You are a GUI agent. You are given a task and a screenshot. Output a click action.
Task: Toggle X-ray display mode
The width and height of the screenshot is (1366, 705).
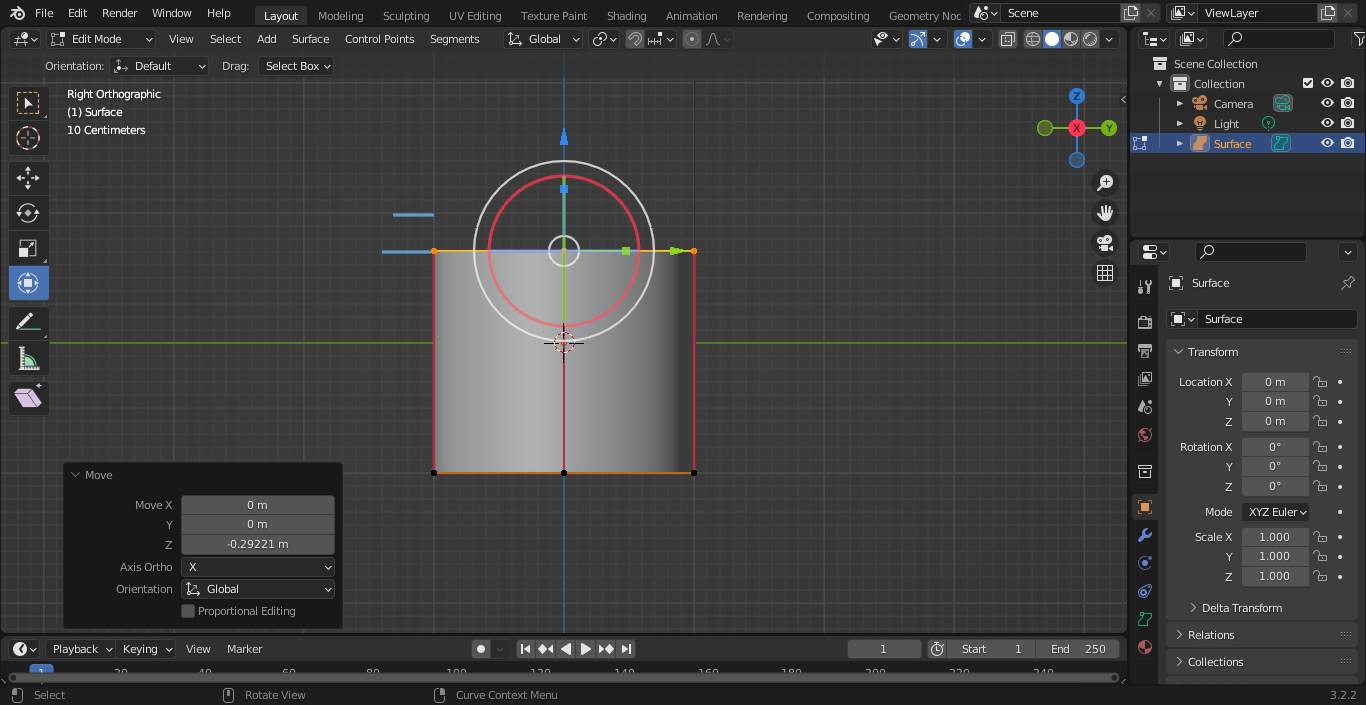coord(1007,39)
